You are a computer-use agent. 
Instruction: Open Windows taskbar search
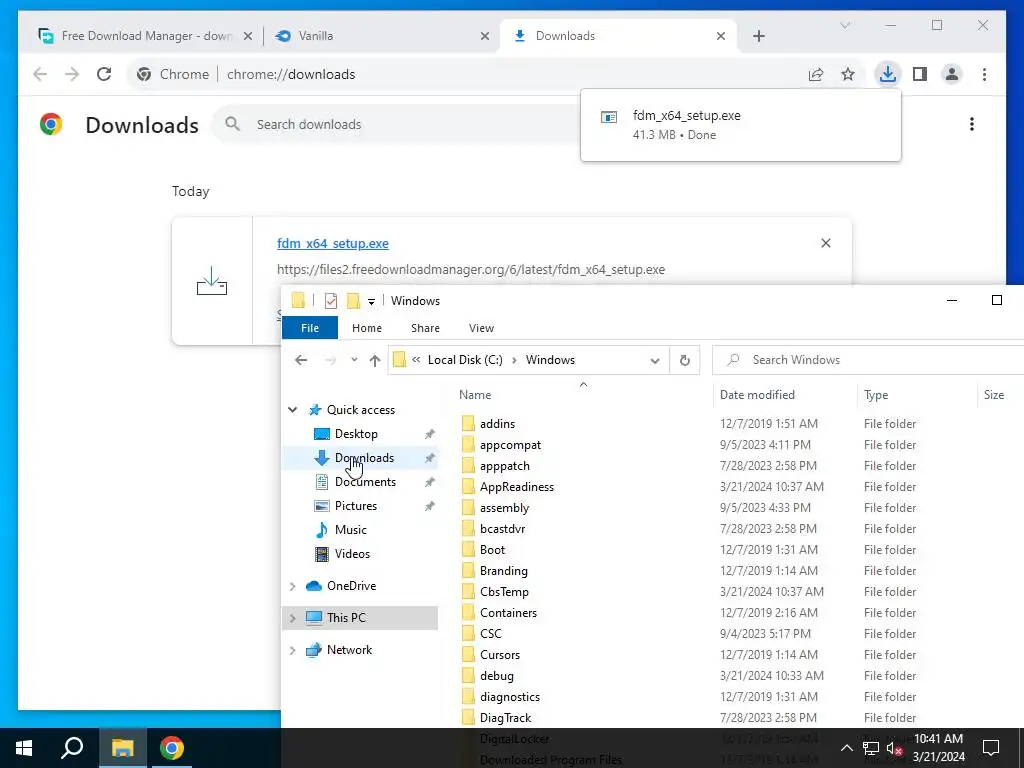coord(72,748)
